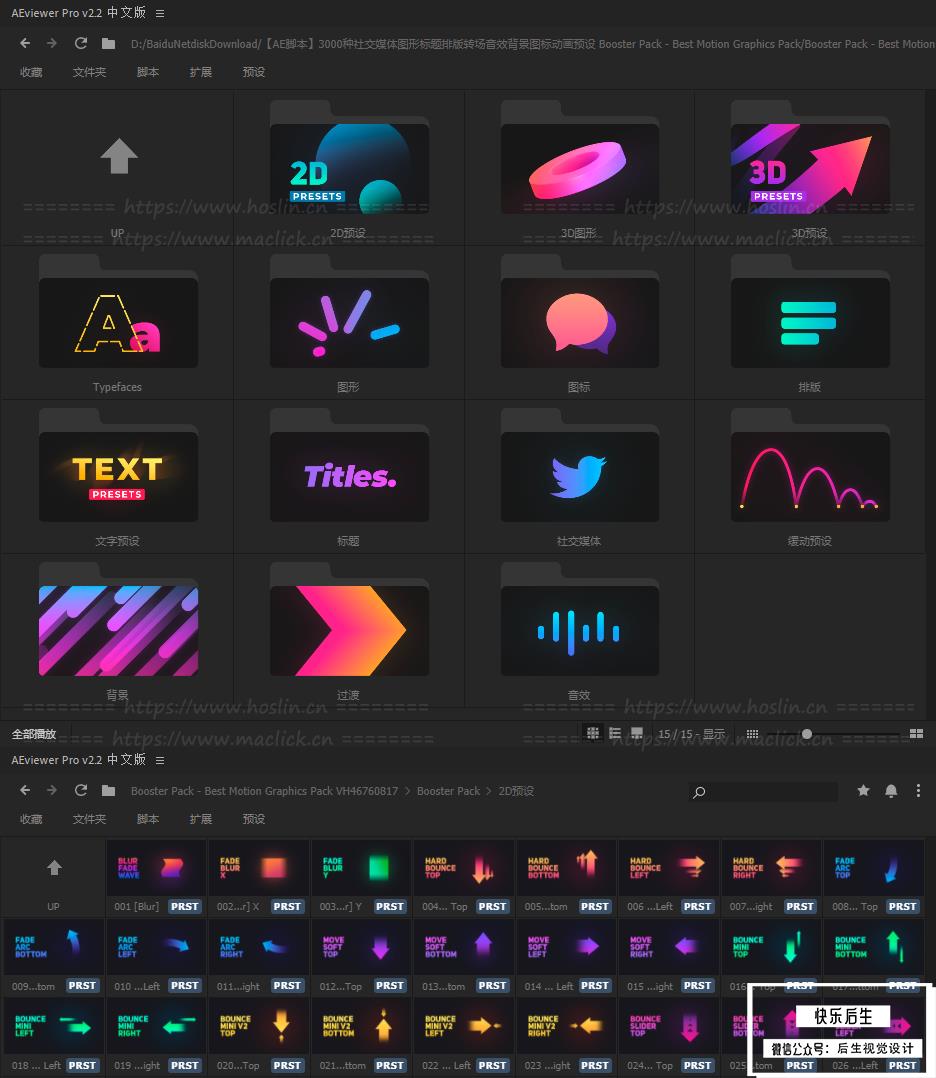Viewport: 936px width, 1078px height.
Task: Click the UP arrow in the lower preset grid
Action: (x=54, y=868)
